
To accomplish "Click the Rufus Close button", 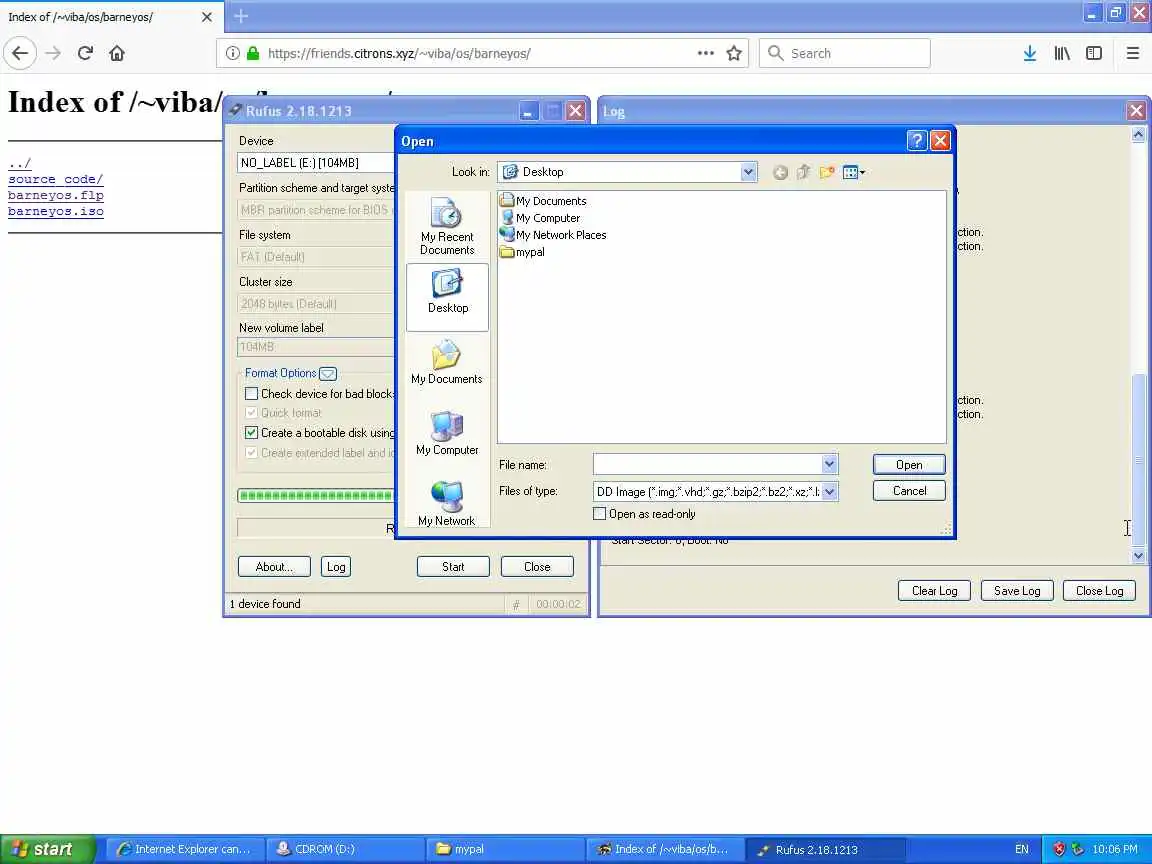I will (537, 566).
